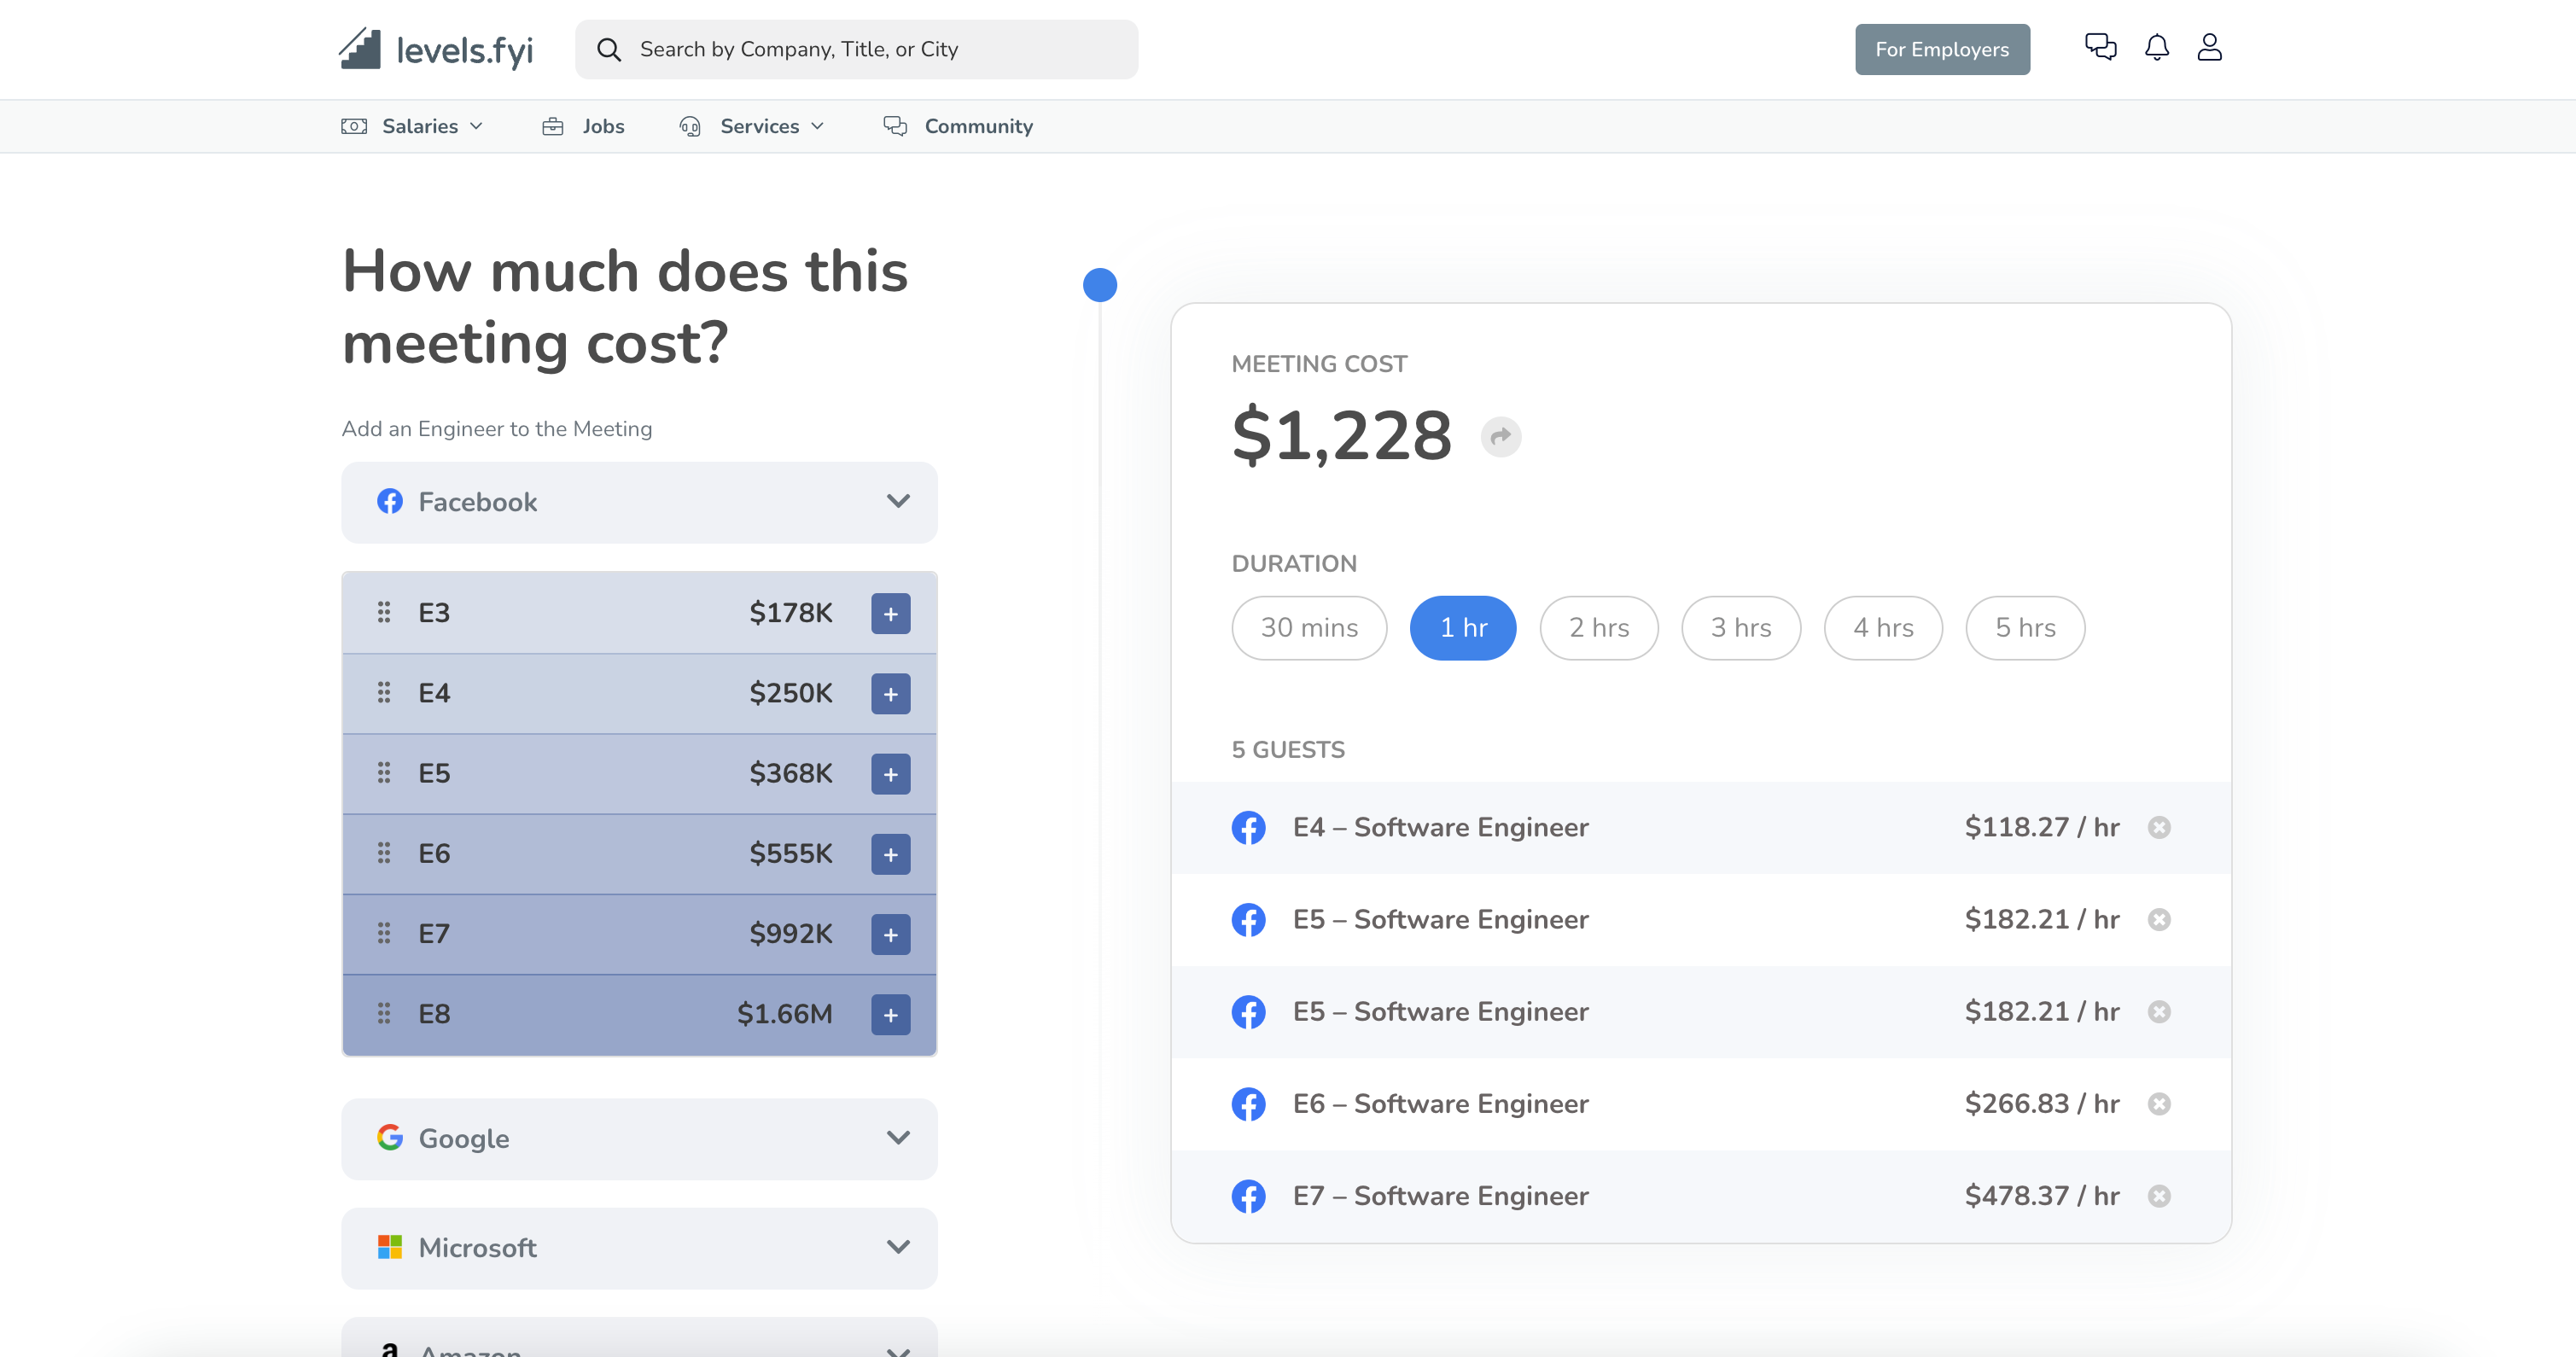Open the Salaries dropdown menu
The image size is (2576, 1357).
coord(413,126)
